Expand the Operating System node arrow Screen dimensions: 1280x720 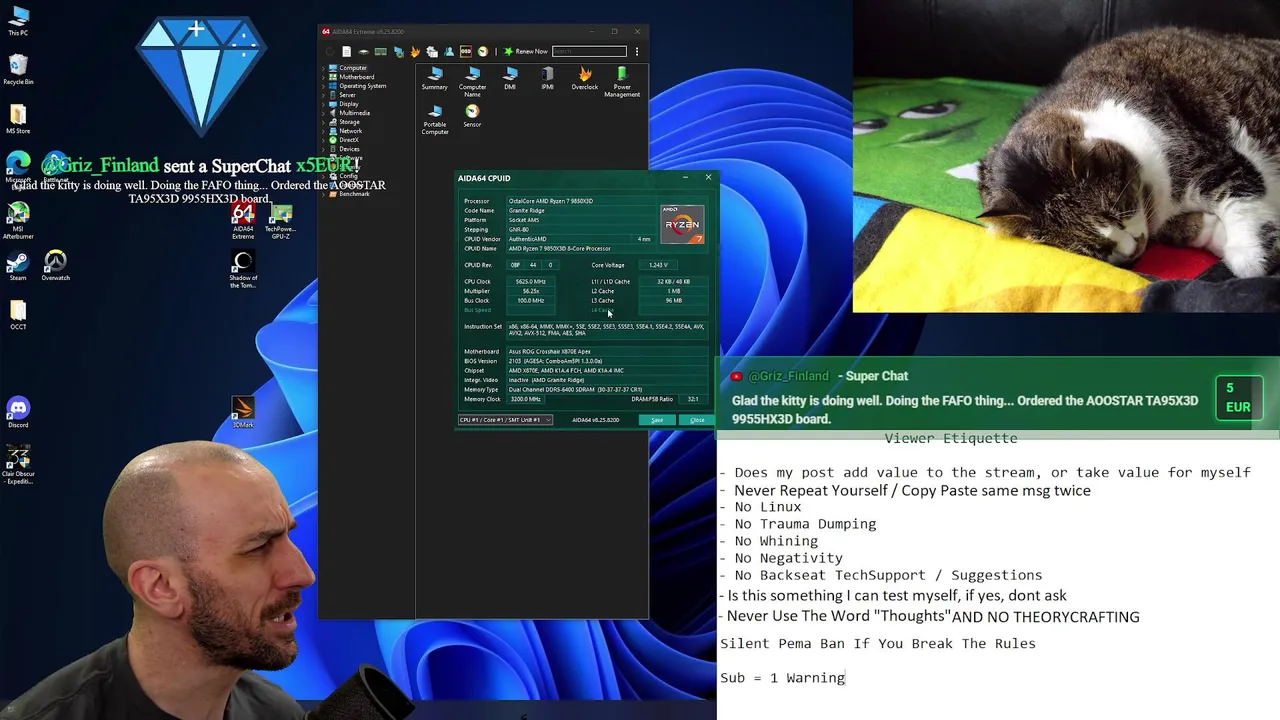(x=324, y=86)
